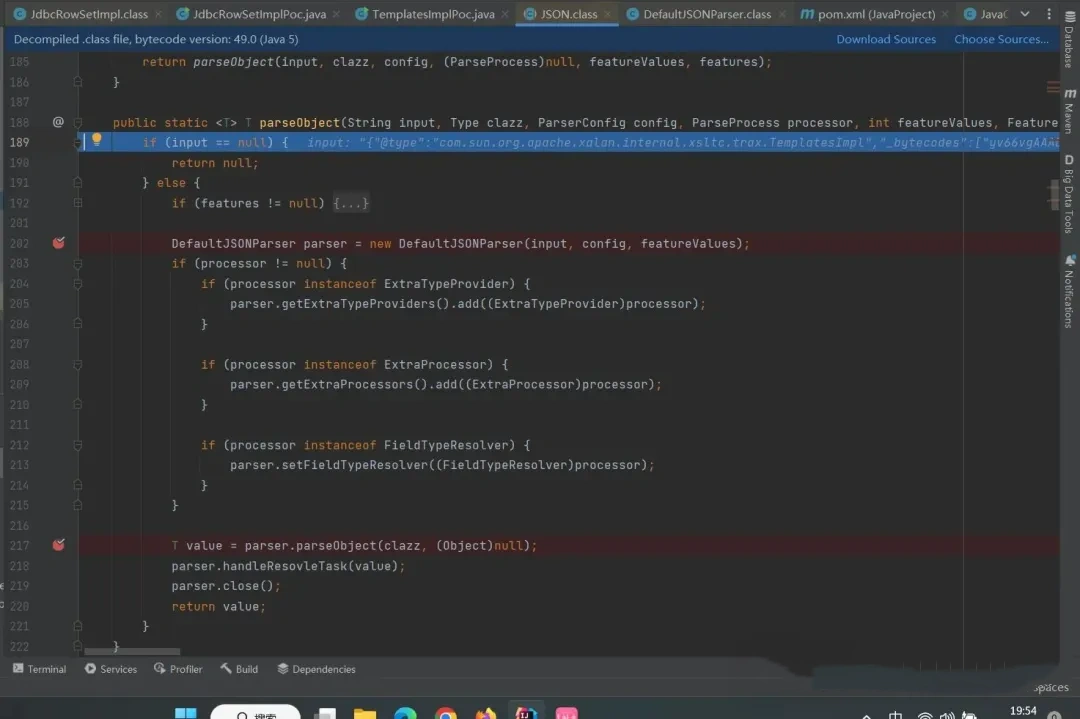The height and width of the screenshot is (719, 1080).
Task: Click the horizontal editor scrollbar thumb
Action: coord(132,651)
